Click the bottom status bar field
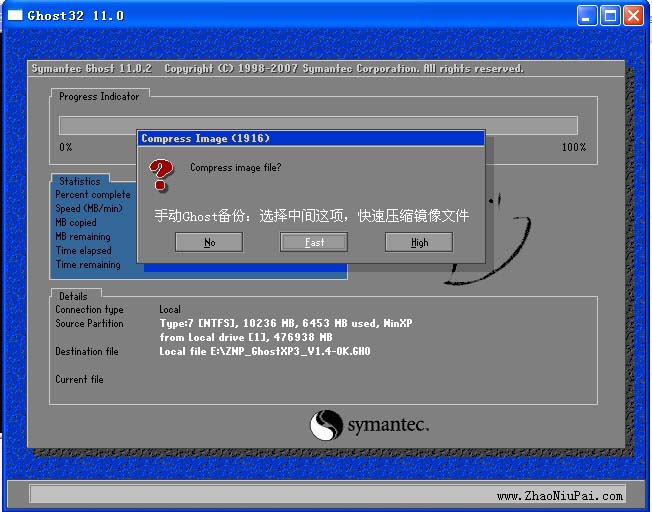 [x=328, y=494]
